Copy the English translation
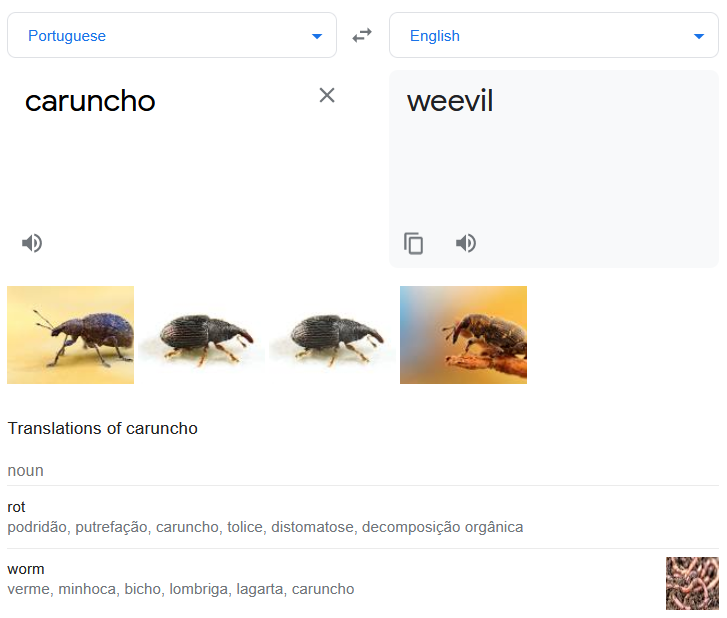The height and width of the screenshot is (618, 727). tap(413, 243)
